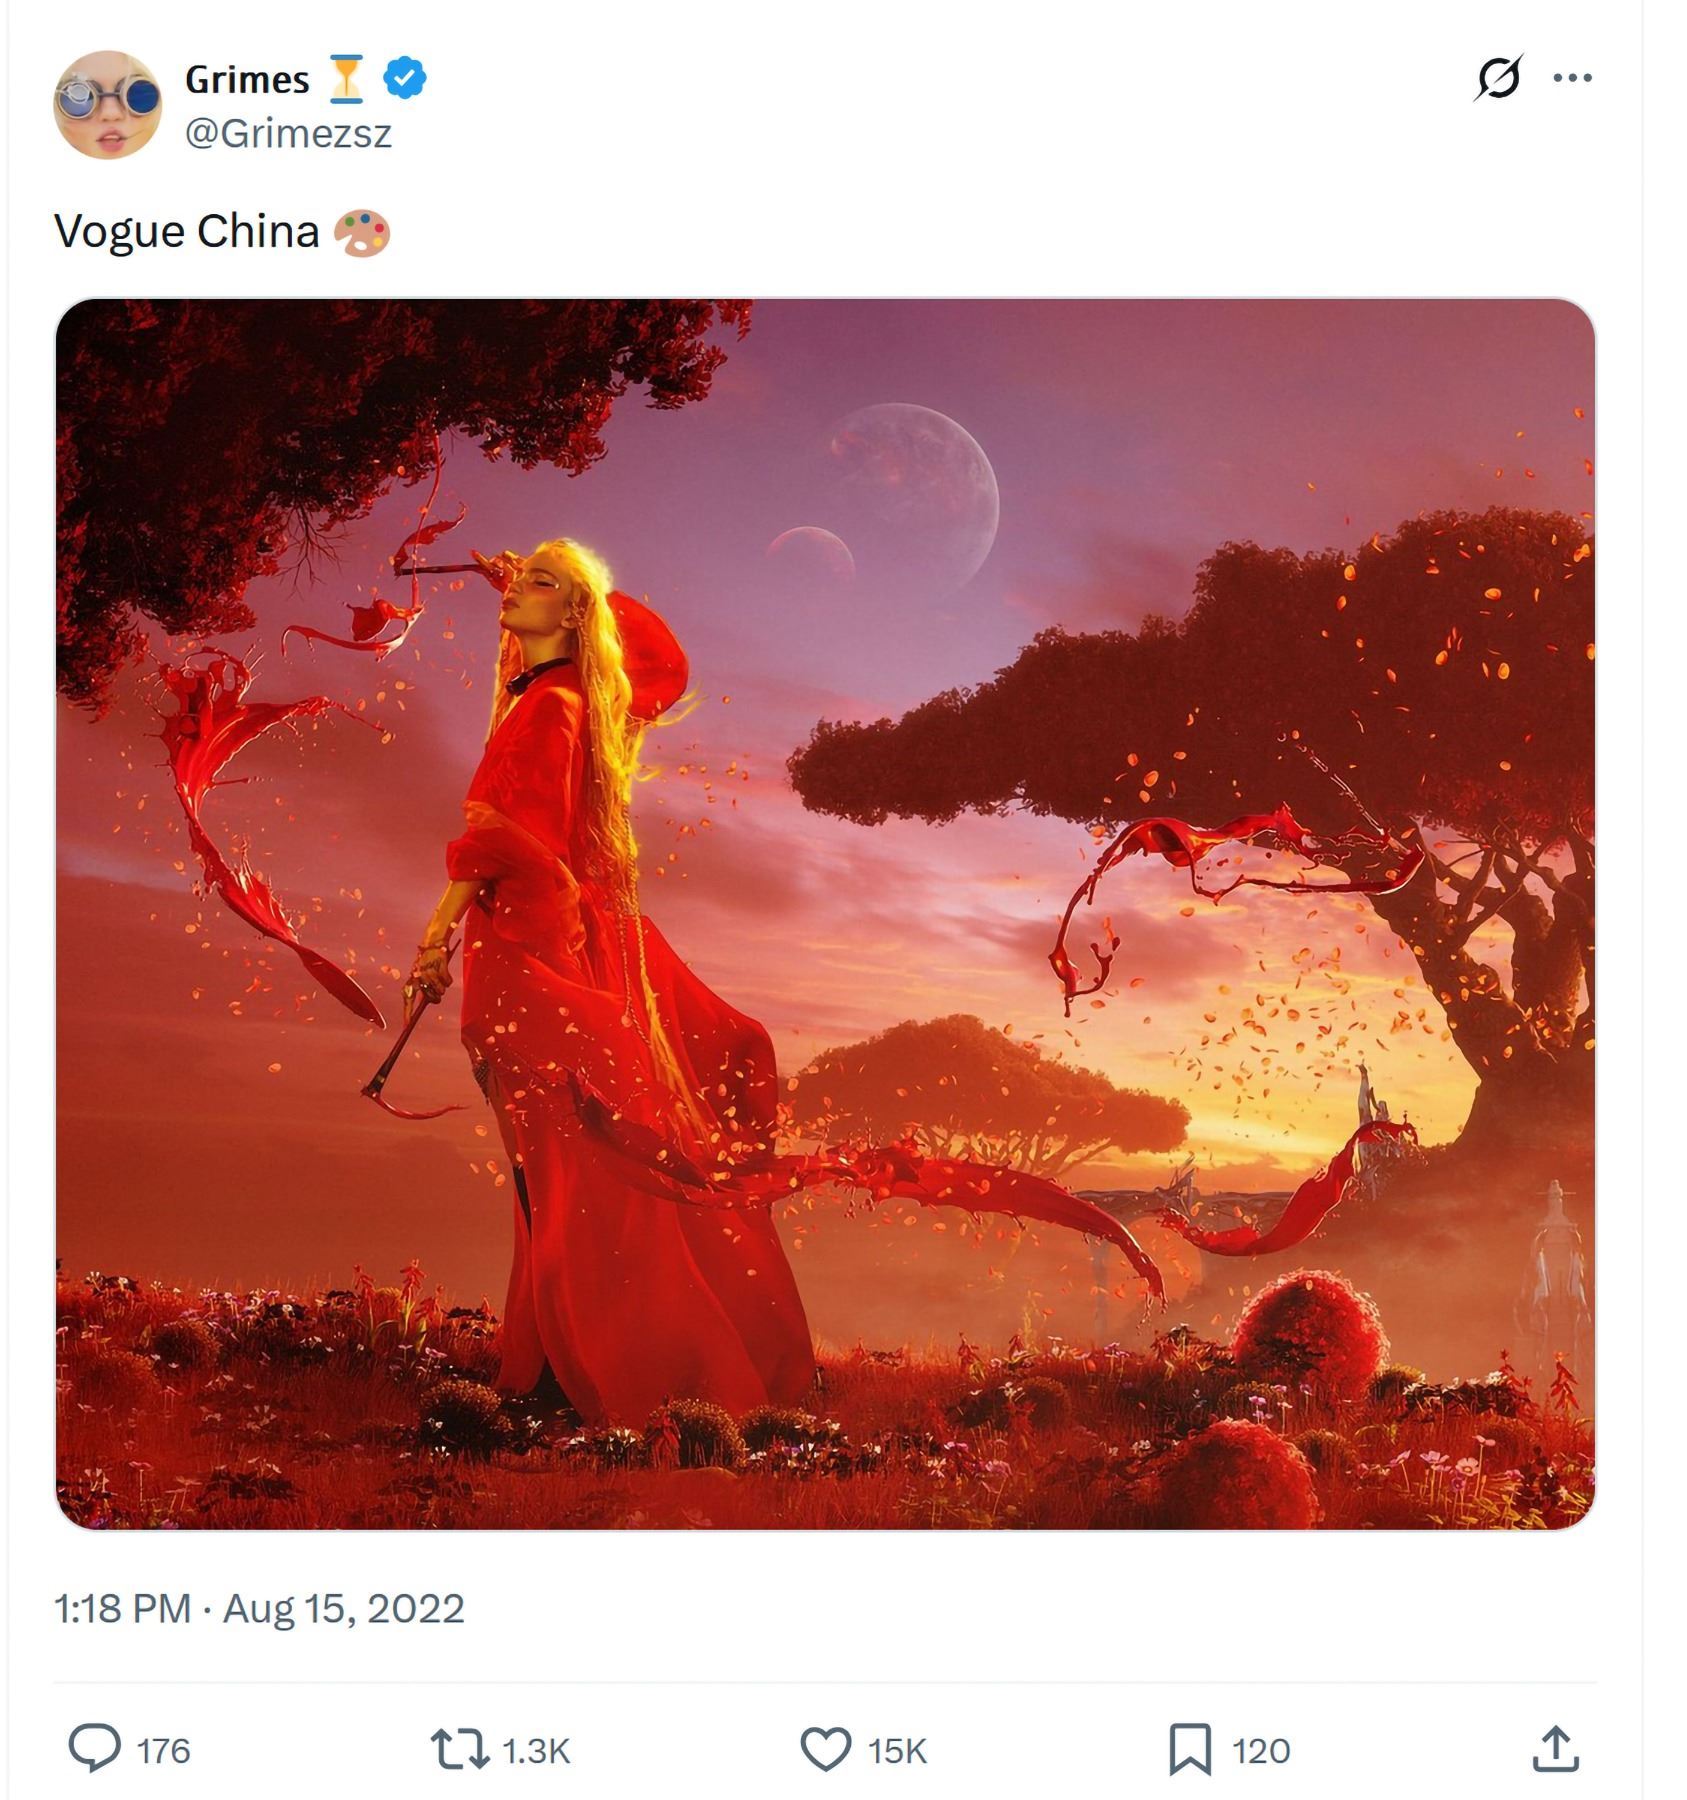Click the 15K likes count
1687x1800 pixels.
pyautogui.click(x=897, y=1751)
